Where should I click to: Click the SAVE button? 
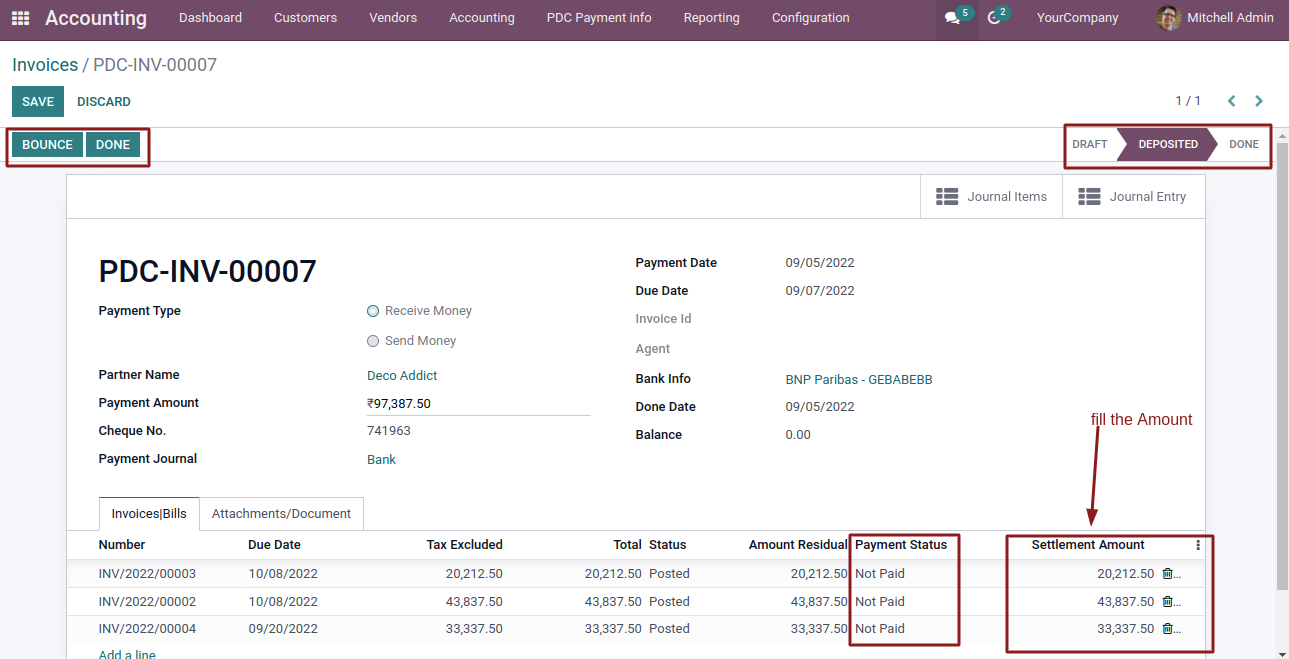coord(38,102)
